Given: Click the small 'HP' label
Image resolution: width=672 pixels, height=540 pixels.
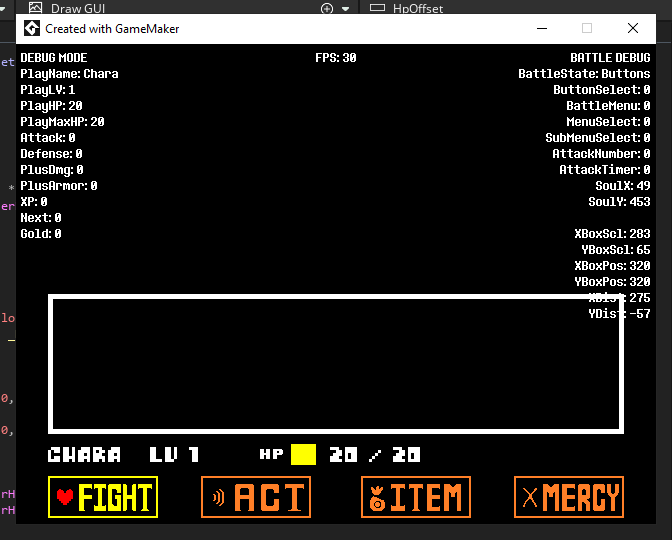Looking at the screenshot, I should (271, 454).
